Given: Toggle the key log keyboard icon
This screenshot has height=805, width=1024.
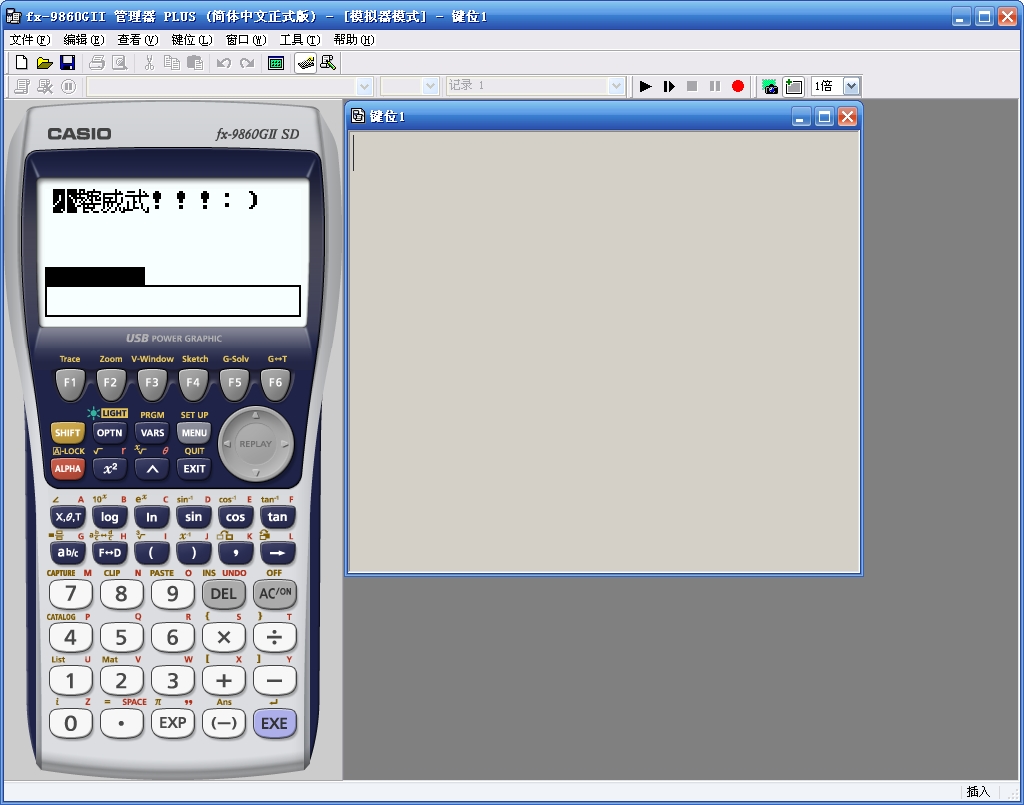Looking at the screenshot, I should (306, 63).
